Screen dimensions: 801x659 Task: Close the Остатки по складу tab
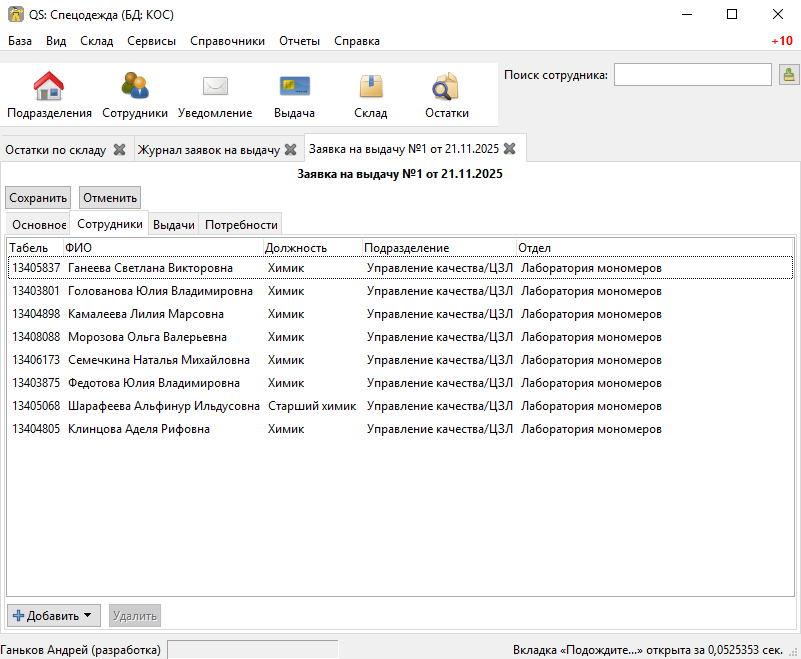pyautogui.click(x=119, y=149)
